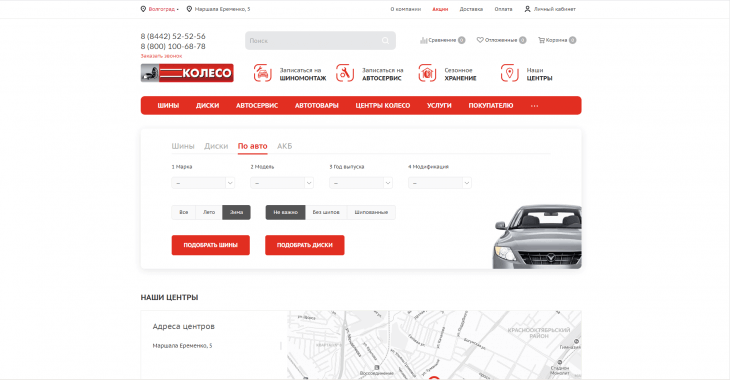Click the ПОДОБРАТЬ ШИНЫ button

pyautogui.click(x=210, y=245)
